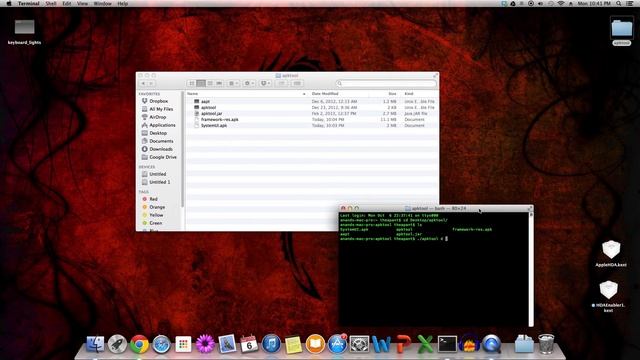640x360 pixels.
Task: Open Launchpad rocket icon in the Dock
Action: tap(117, 344)
